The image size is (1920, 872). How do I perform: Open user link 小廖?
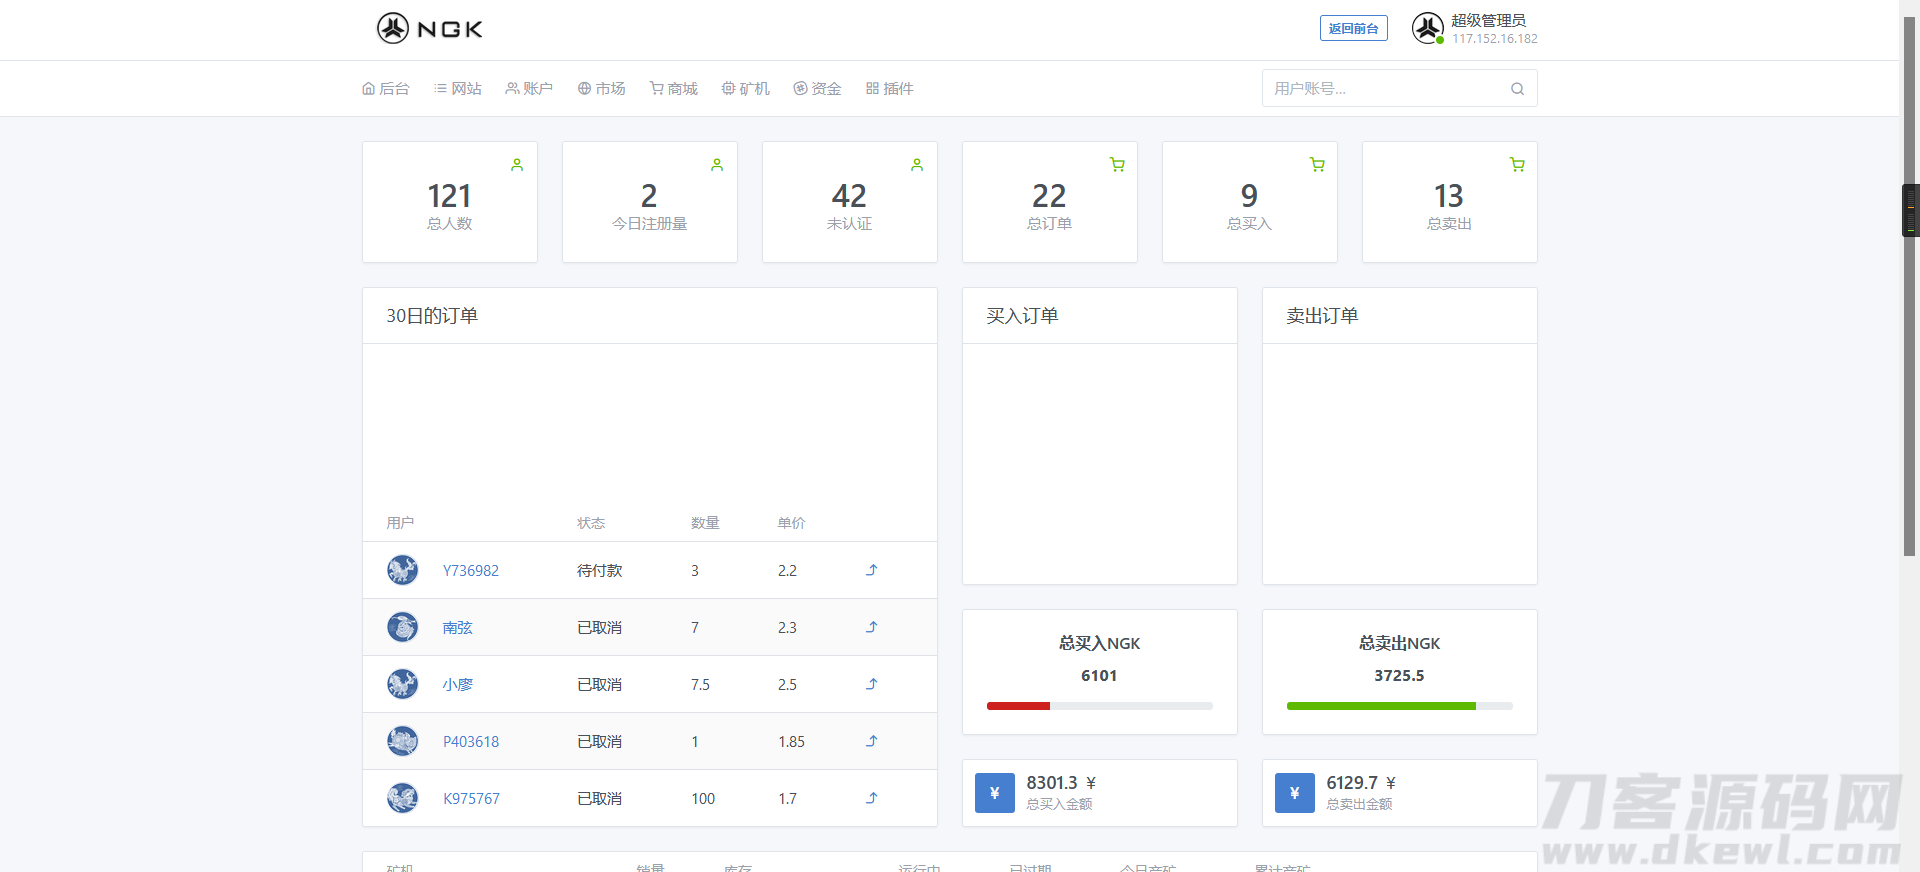pos(458,685)
